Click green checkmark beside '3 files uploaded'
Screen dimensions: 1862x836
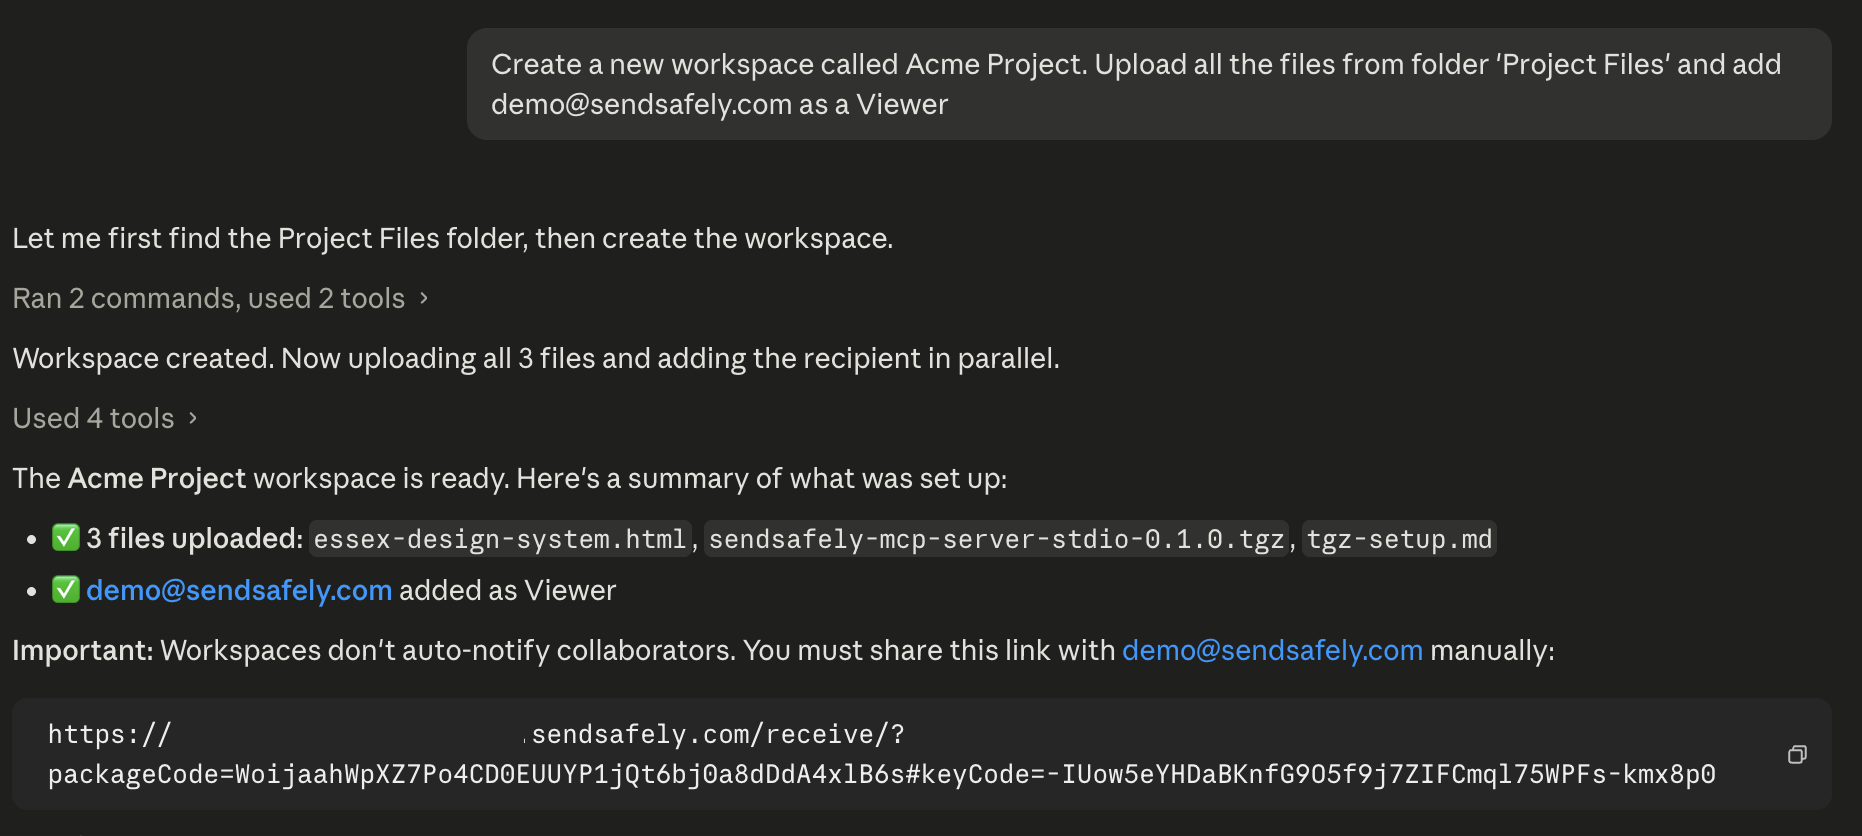pyautogui.click(x=66, y=537)
